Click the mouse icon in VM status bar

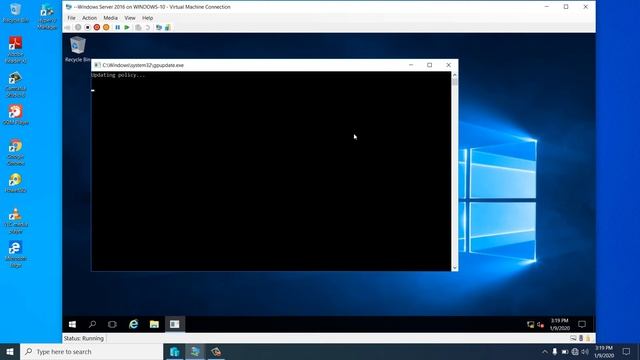click(581, 338)
